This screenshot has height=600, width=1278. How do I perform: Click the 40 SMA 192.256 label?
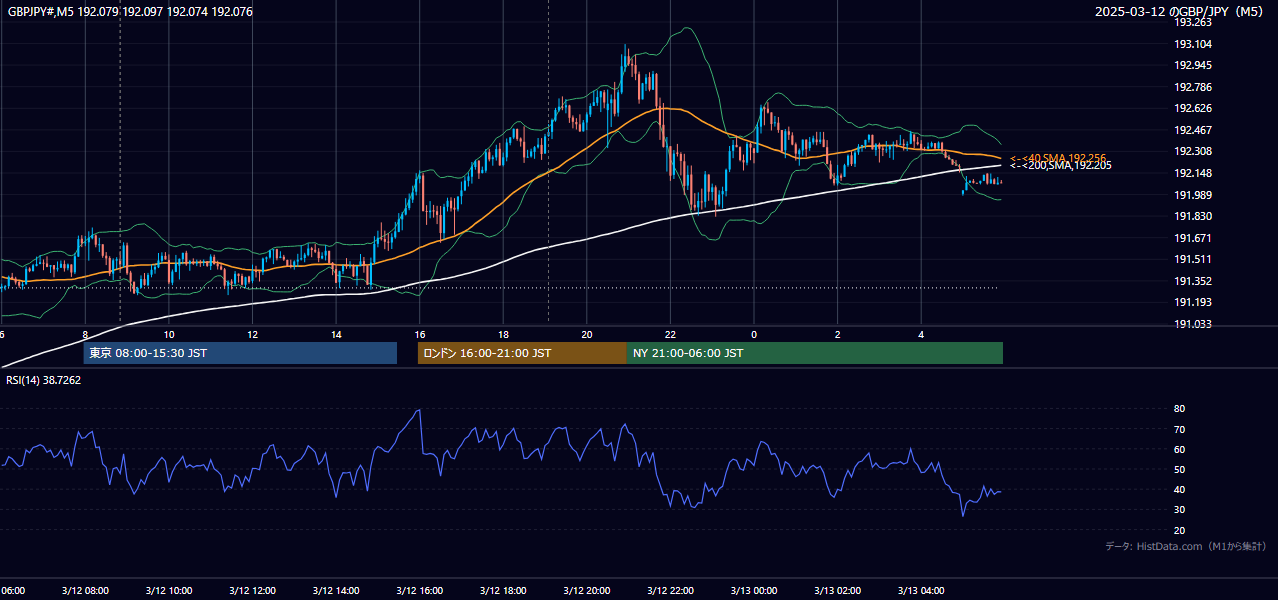[x=1058, y=158]
